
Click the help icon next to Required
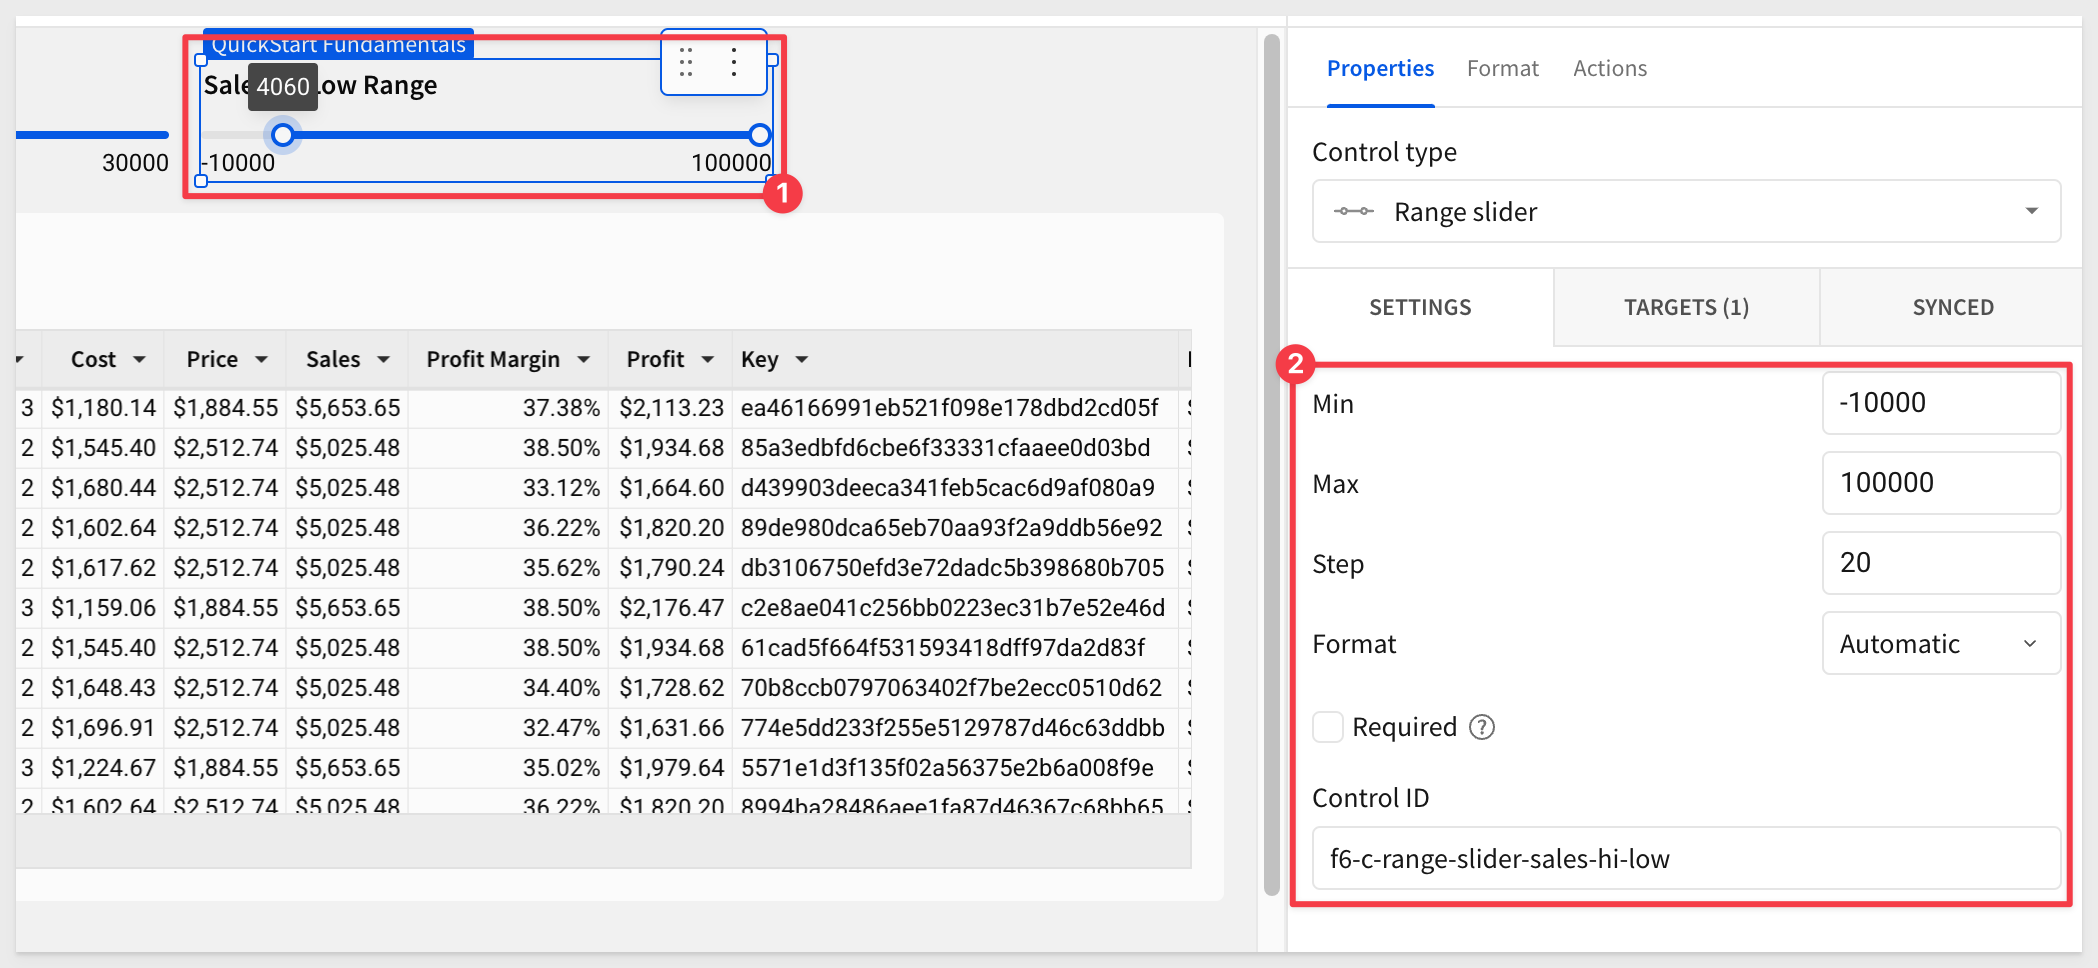click(x=1481, y=727)
